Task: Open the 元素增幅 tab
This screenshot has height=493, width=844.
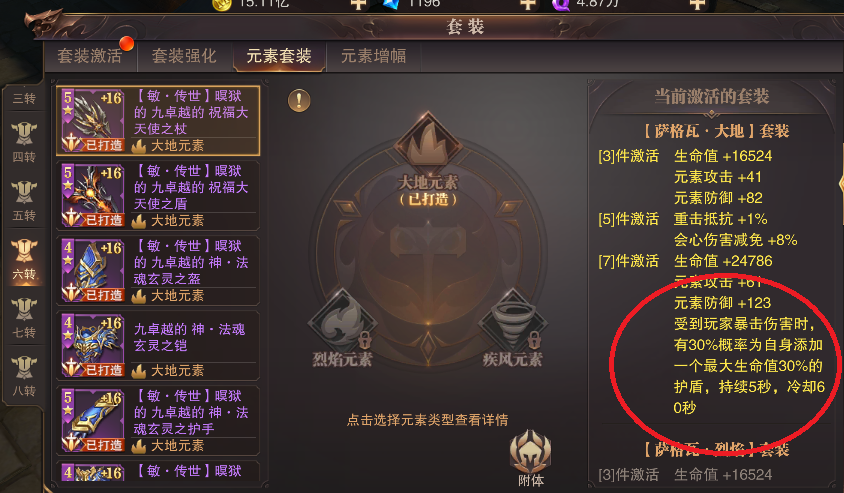Action: 374,56
